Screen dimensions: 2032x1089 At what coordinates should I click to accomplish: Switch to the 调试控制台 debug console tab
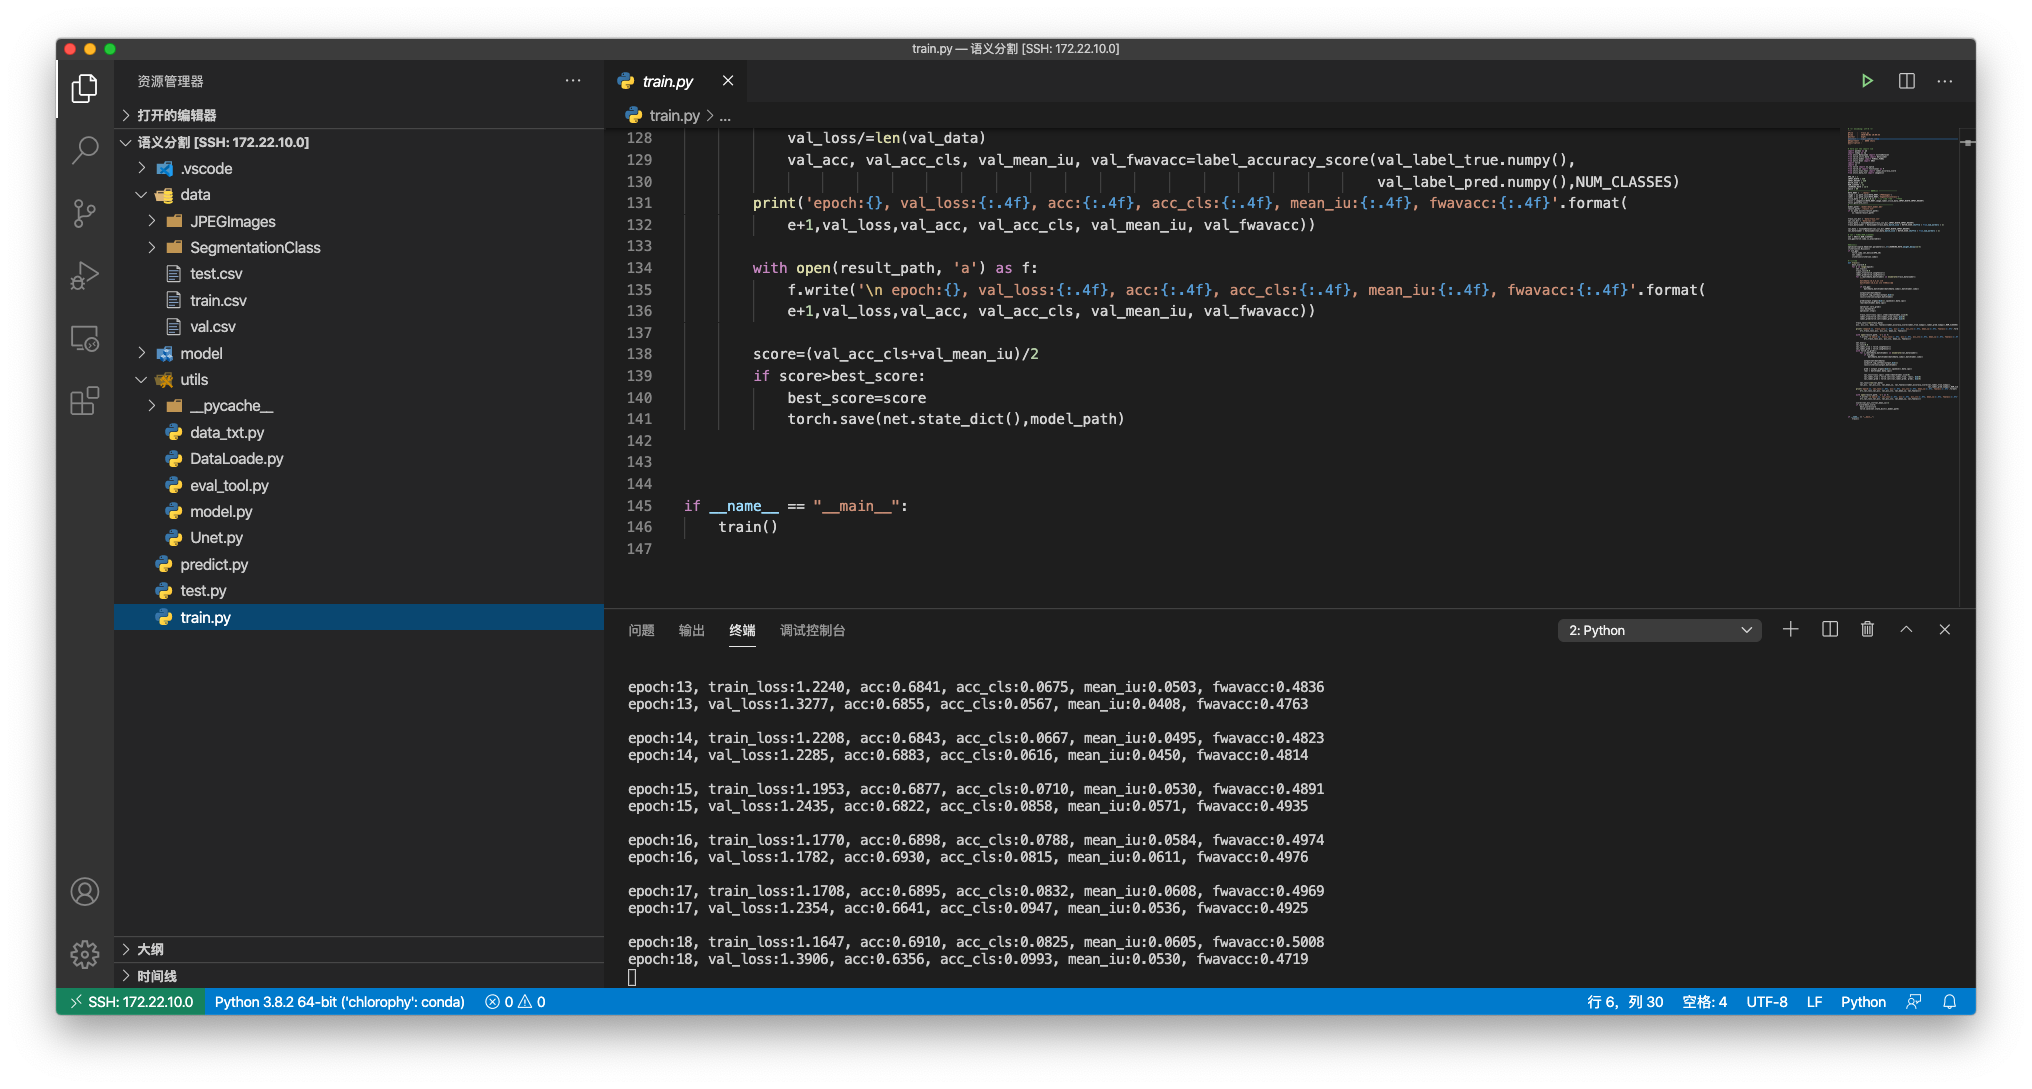pyautogui.click(x=812, y=630)
